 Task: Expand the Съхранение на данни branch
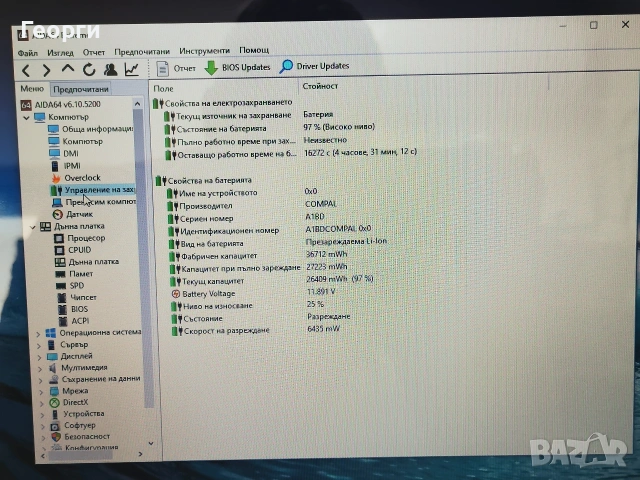(x=40, y=380)
